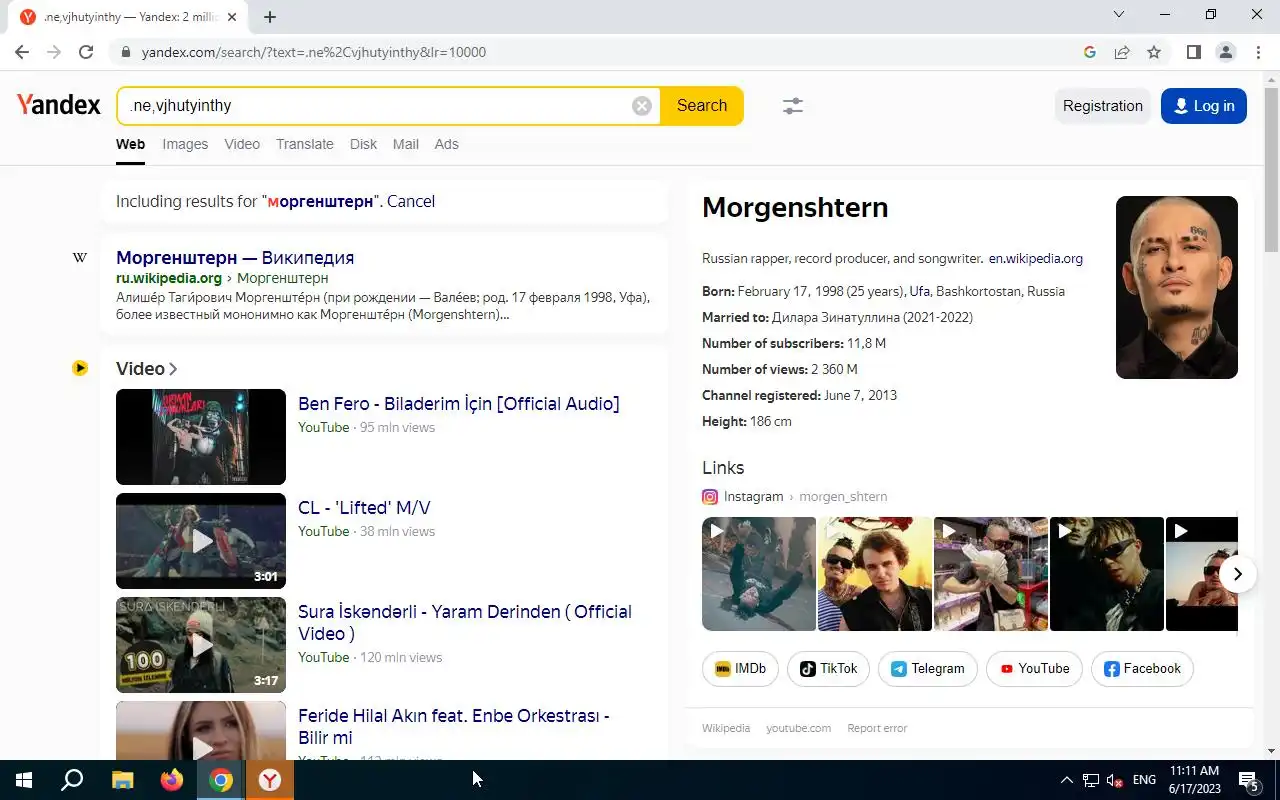
Task: Open the Ads tab
Action: (446, 144)
